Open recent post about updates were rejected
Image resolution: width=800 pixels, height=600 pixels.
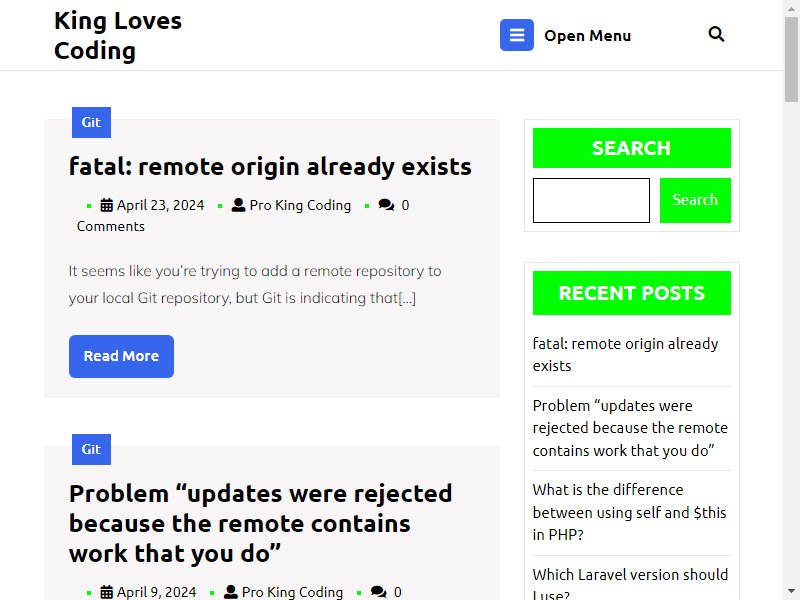630,428
